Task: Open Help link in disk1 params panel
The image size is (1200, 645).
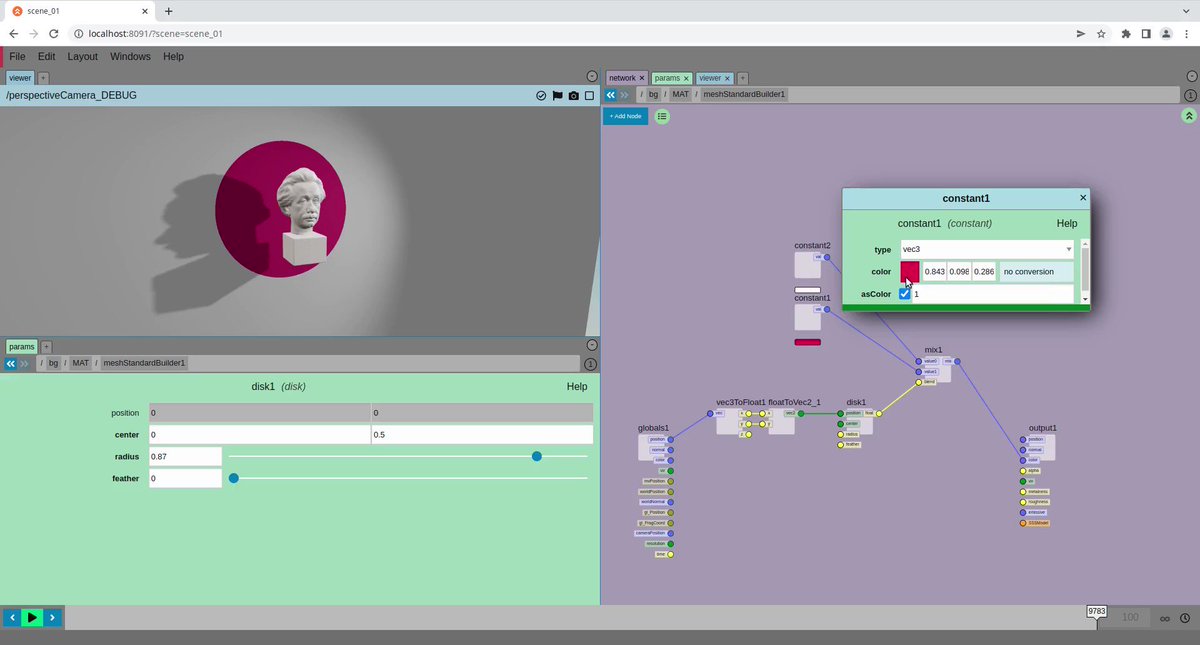Action: pos(577,386)
